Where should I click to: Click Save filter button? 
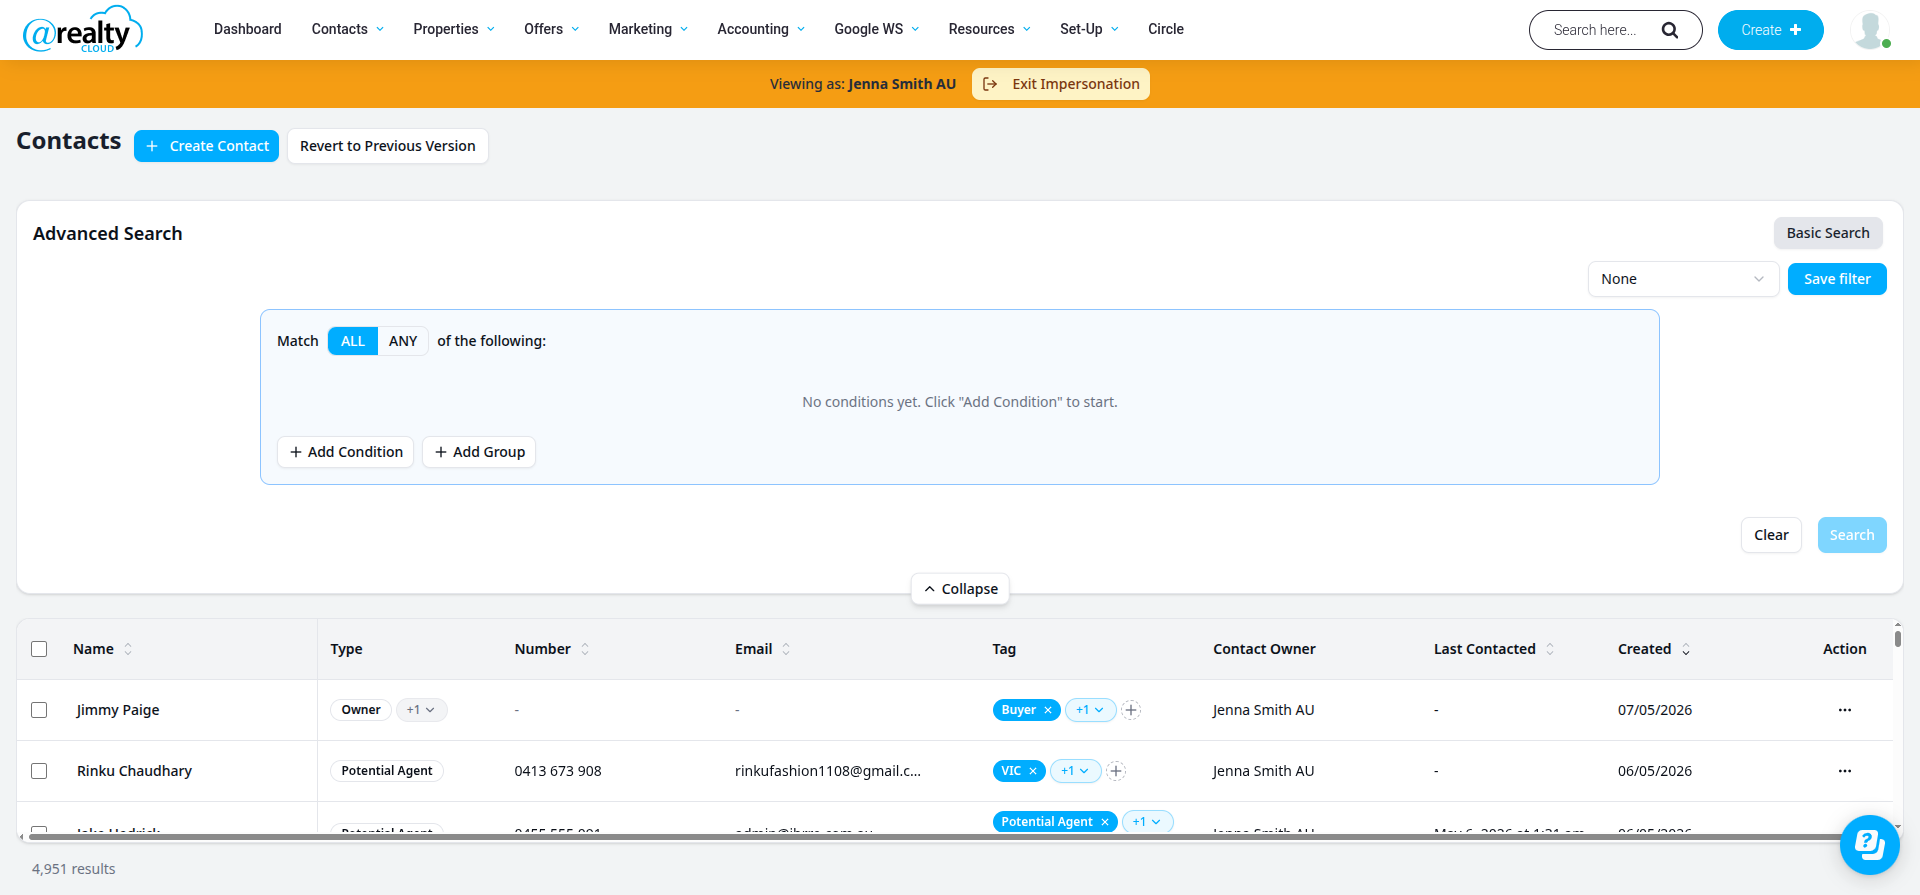(x=1837, y=279)
